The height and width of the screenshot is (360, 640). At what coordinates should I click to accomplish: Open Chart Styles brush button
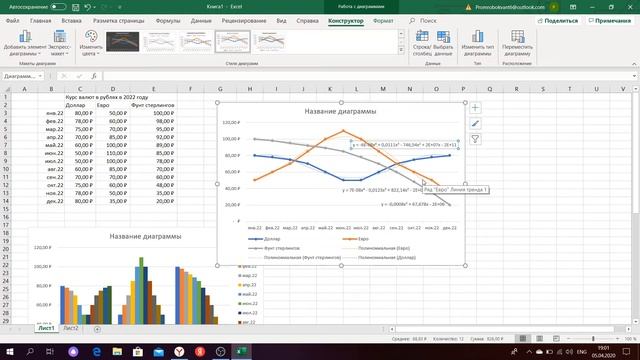pos(475,123)
